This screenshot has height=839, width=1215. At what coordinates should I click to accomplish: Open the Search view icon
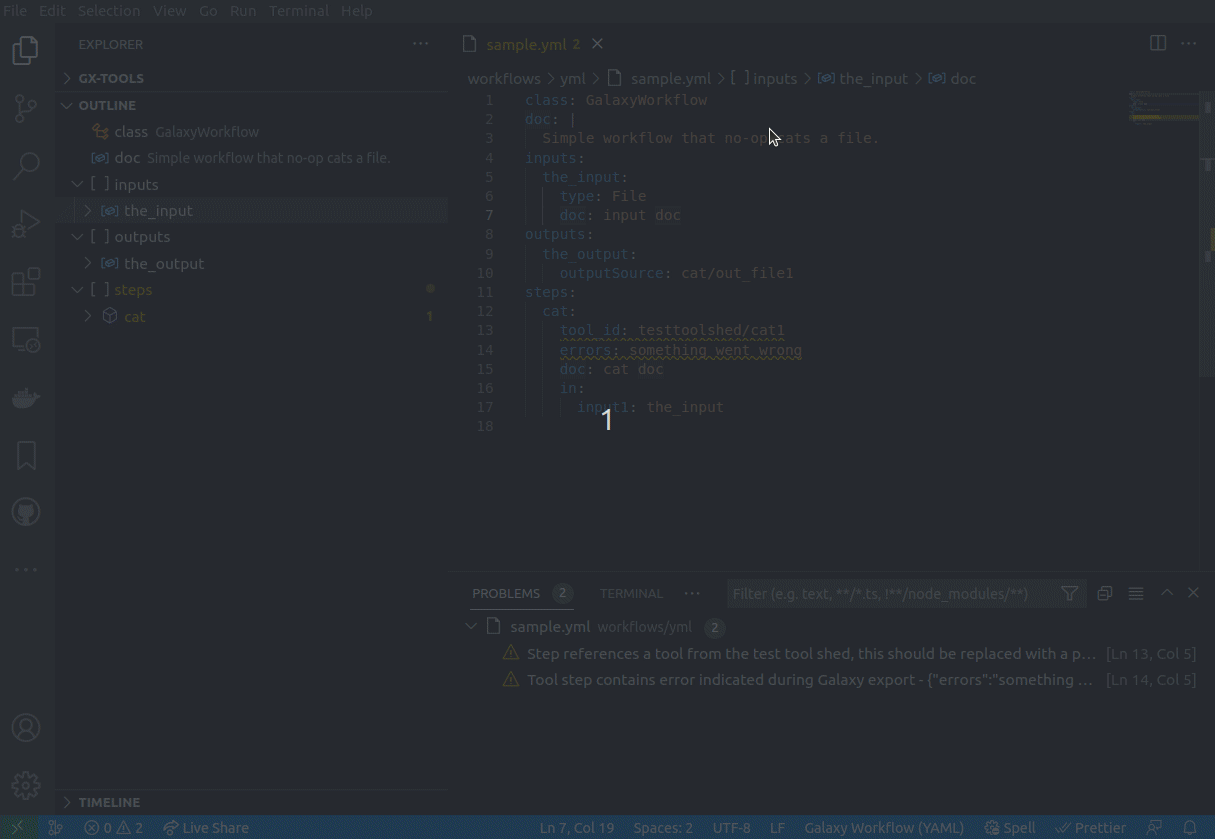click(26, 166)
